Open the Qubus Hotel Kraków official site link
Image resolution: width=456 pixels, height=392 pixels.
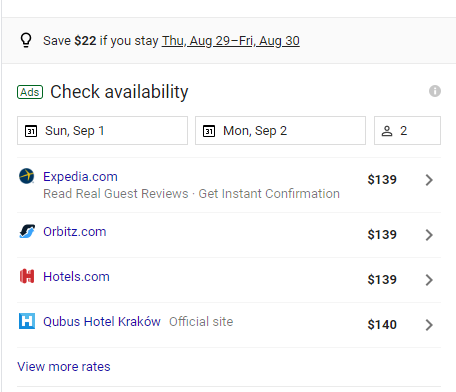tap(102, 322)
